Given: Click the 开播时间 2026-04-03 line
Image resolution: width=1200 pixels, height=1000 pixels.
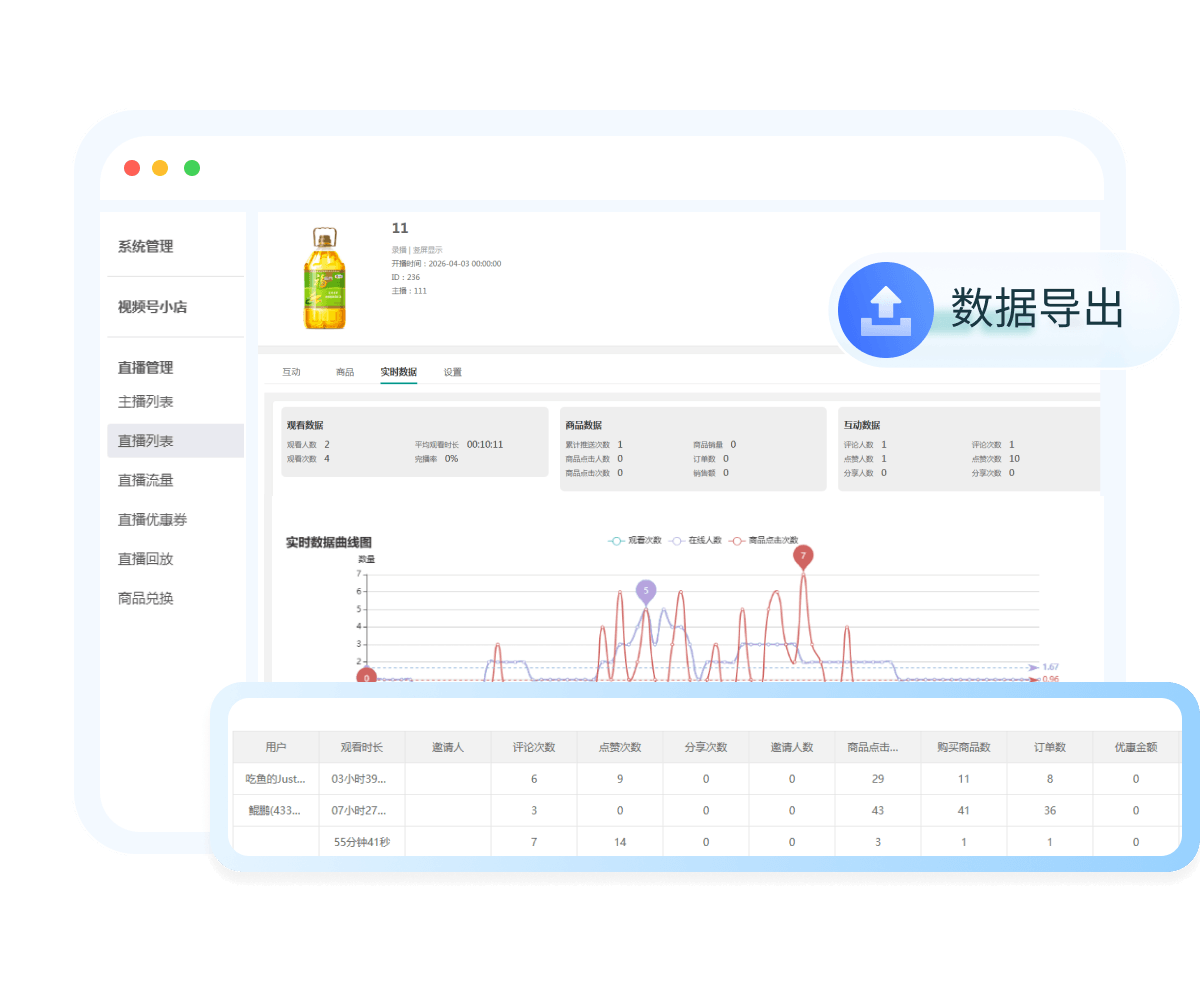Looking at the screenshot, I should tap(446, 264).
